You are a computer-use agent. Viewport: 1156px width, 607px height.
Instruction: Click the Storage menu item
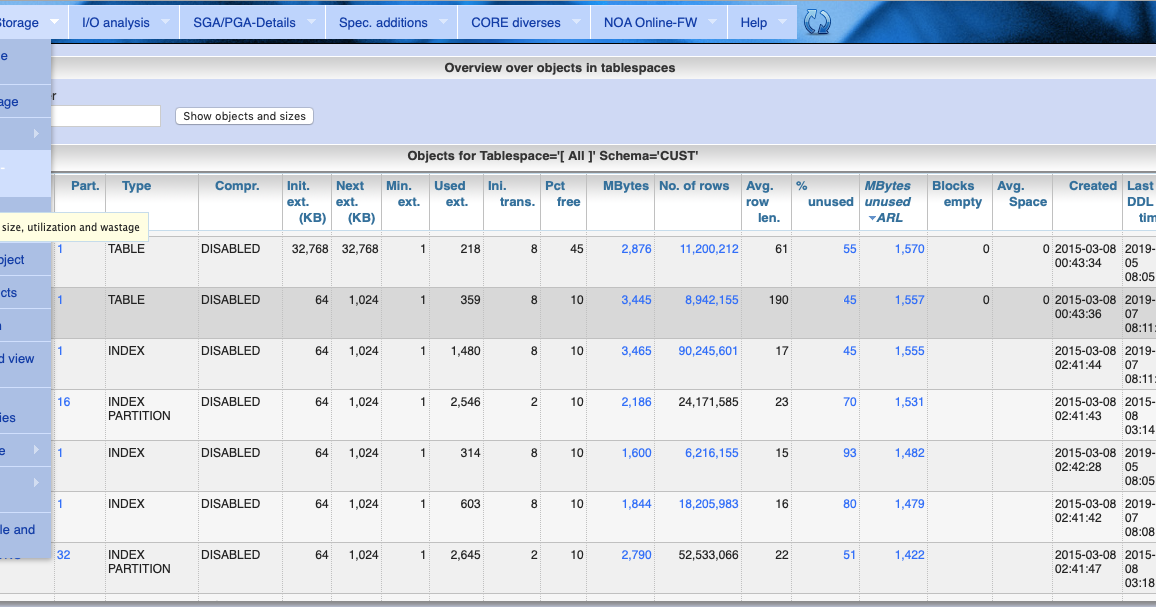pos(20,21)
